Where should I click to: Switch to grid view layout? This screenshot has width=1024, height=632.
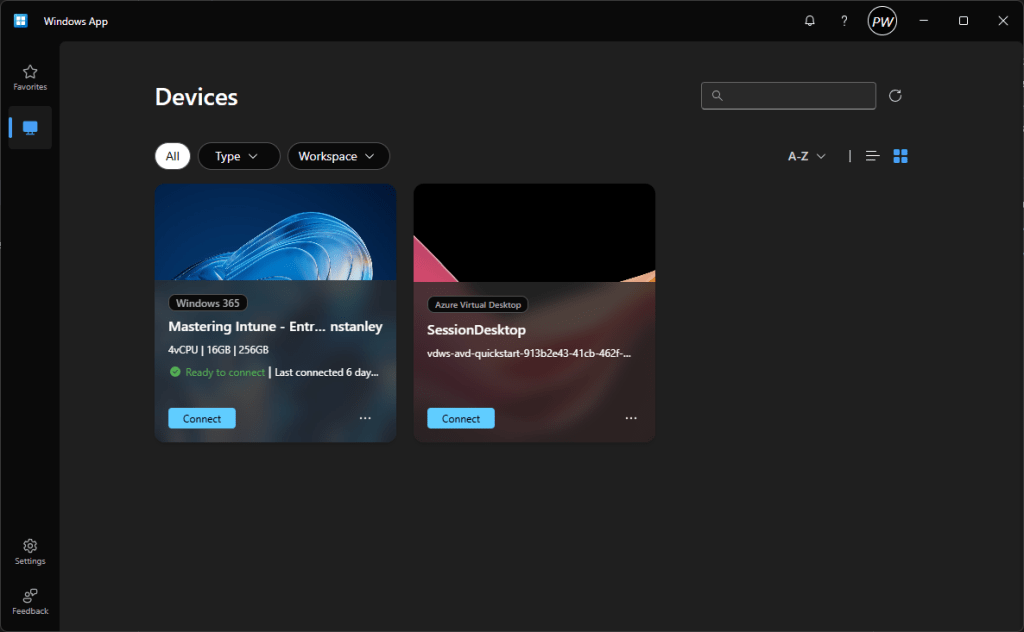pyautogui.click(x=900, y=156)
